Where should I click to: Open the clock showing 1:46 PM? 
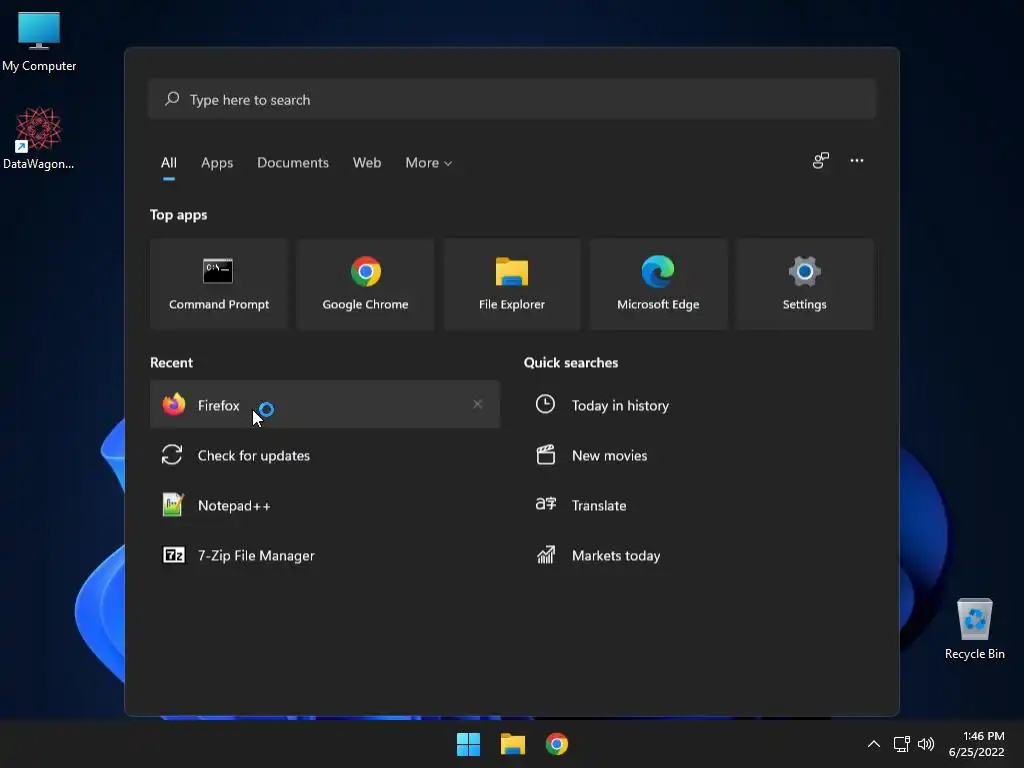point(976,744)
